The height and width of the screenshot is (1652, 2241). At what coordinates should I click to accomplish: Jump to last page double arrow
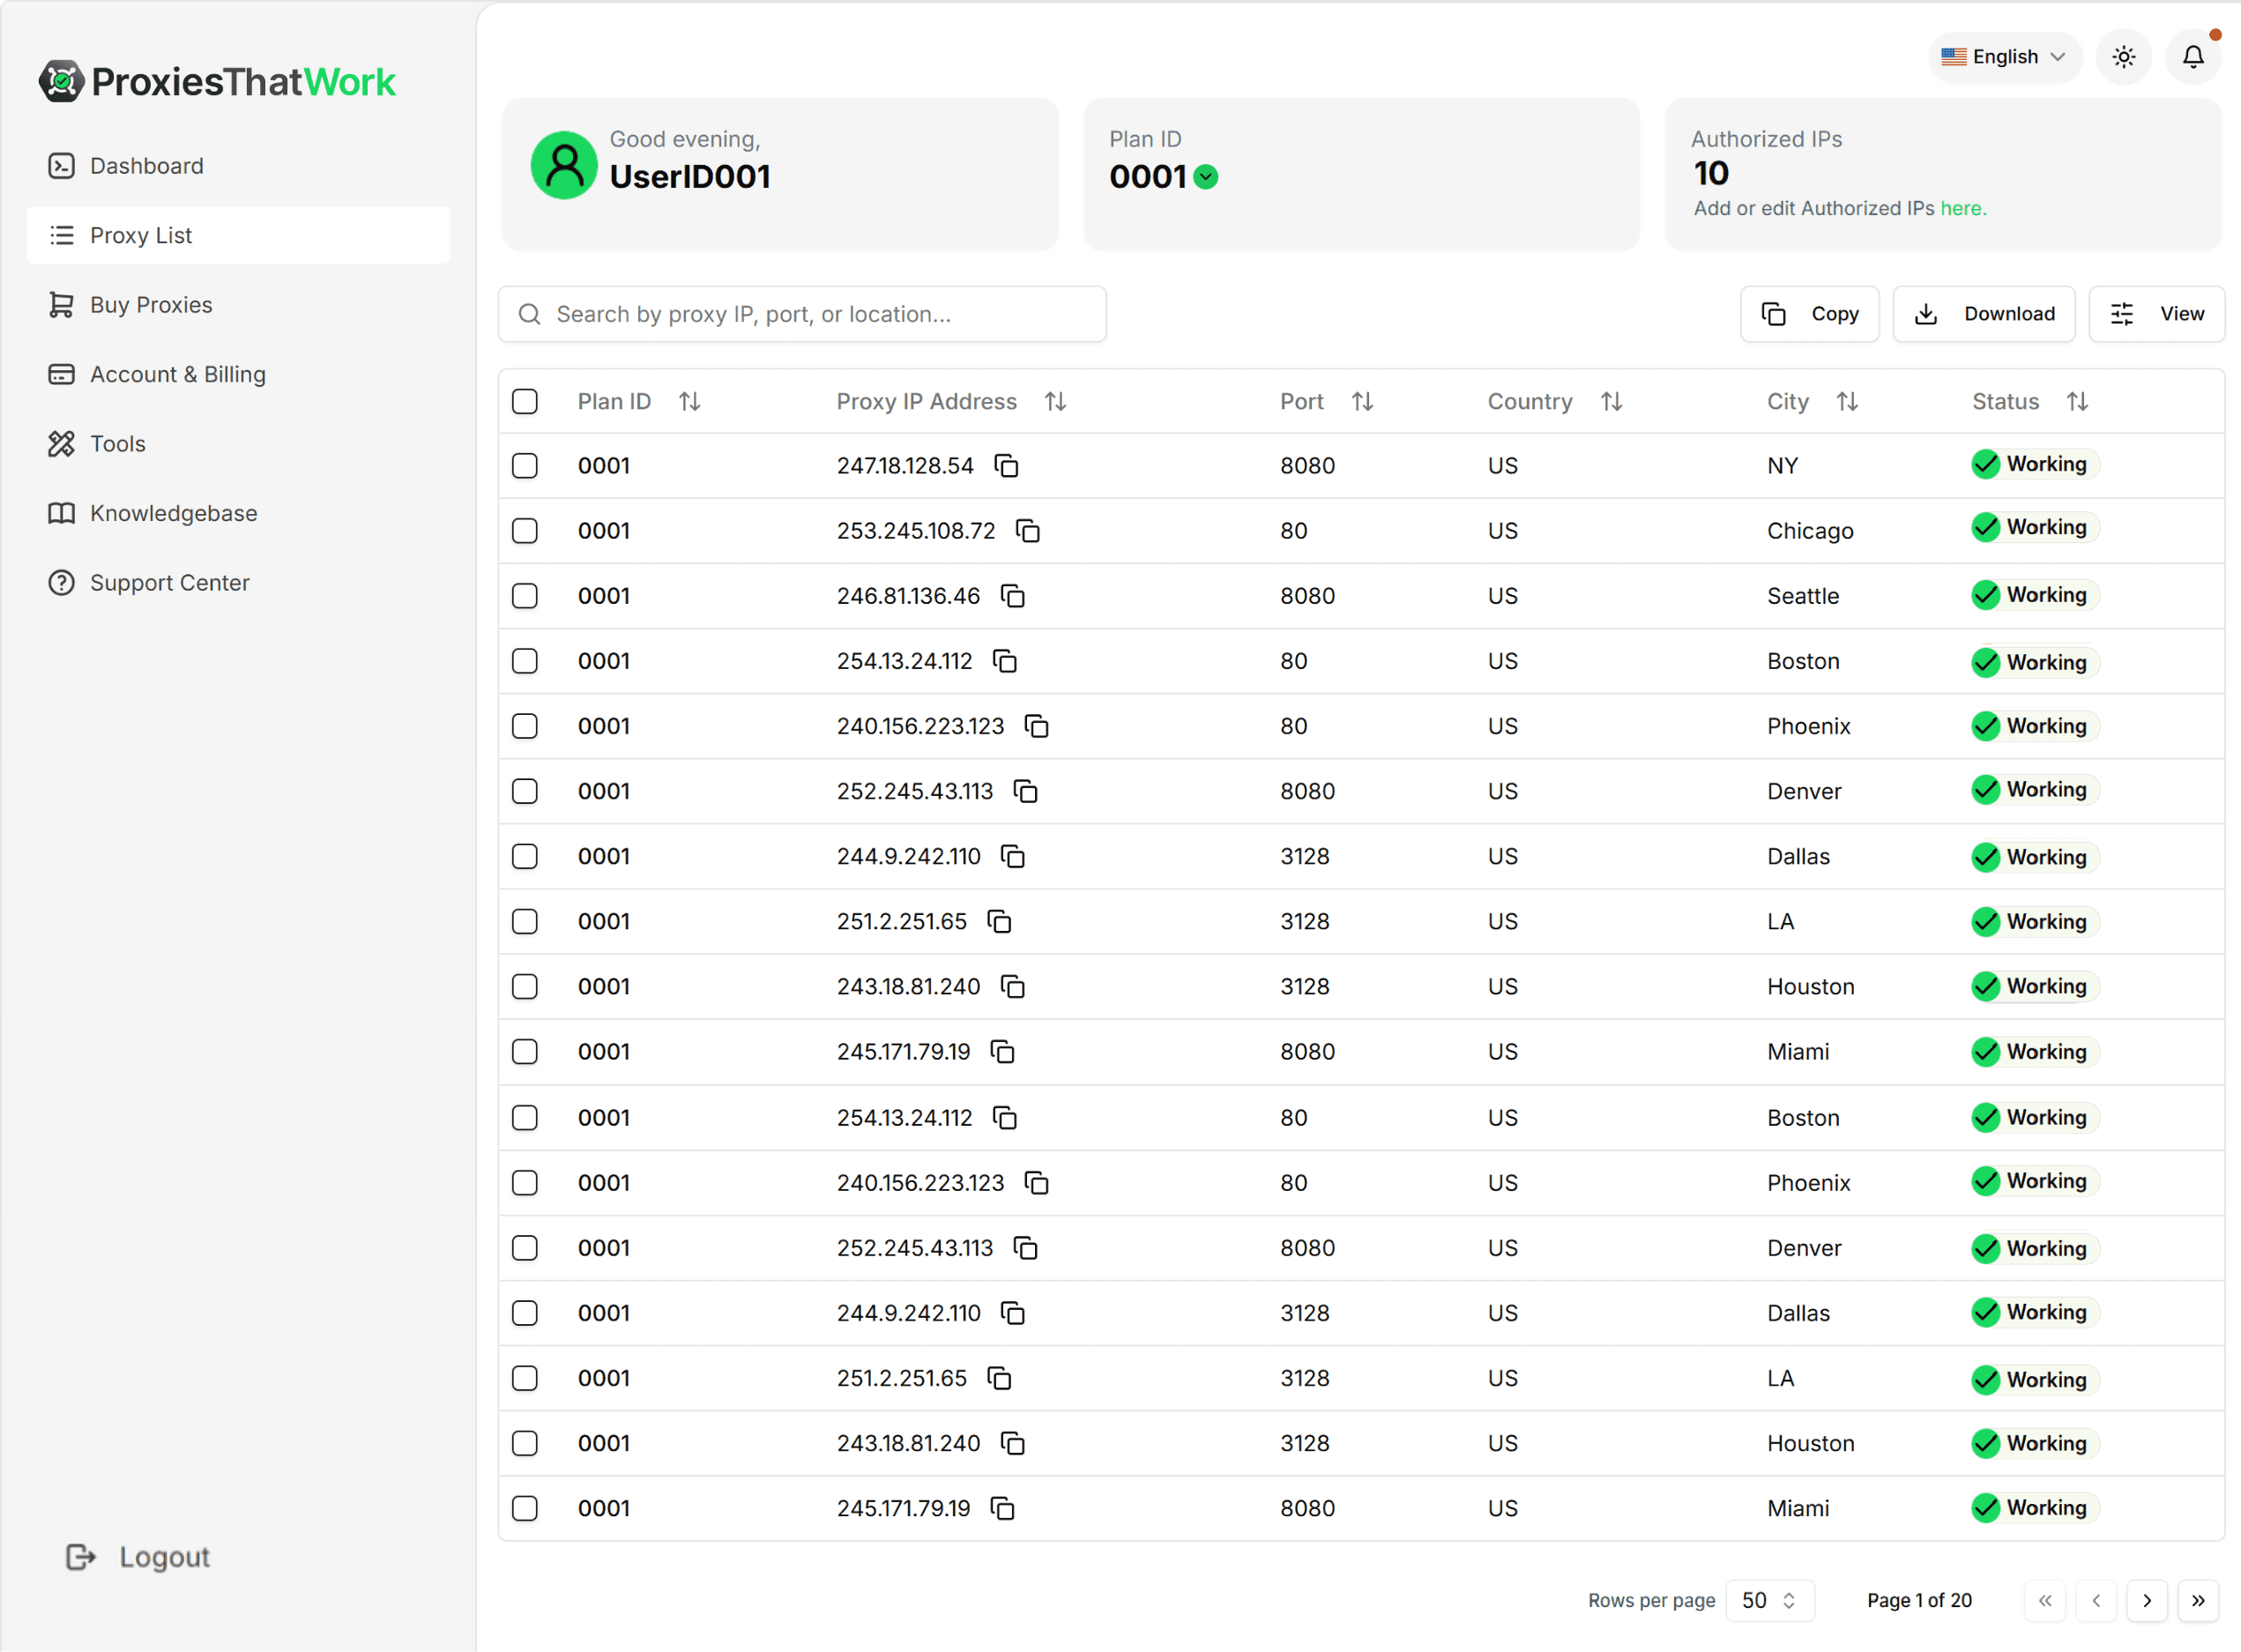(2198, 1600)
